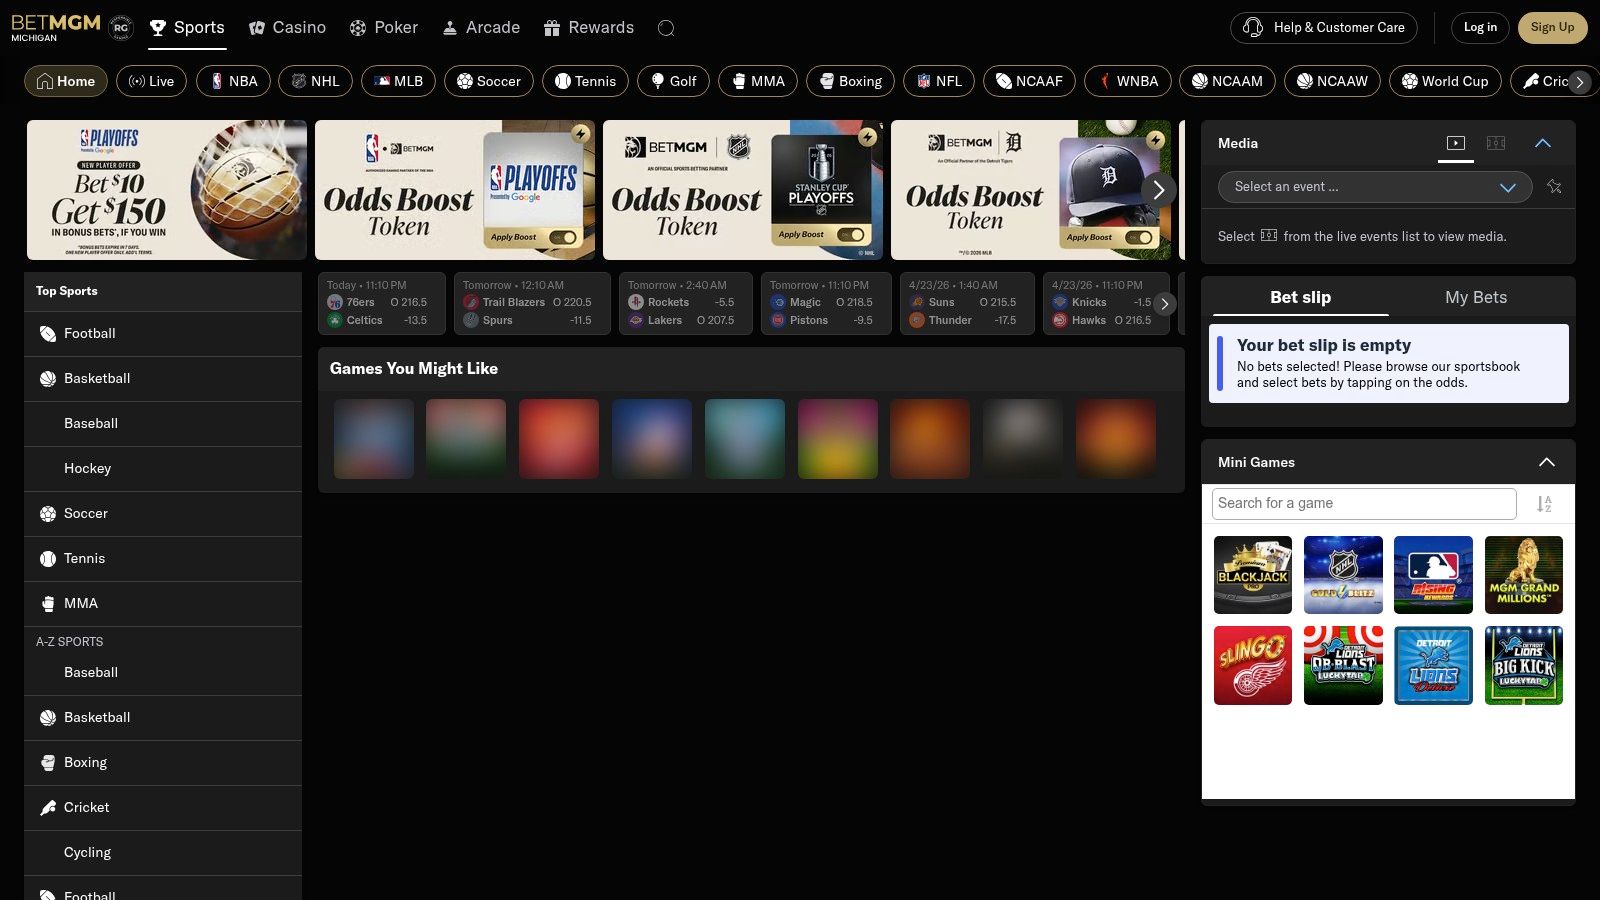Open the Casino tab in header
The image size is (1600, 900).
(288, 28)
